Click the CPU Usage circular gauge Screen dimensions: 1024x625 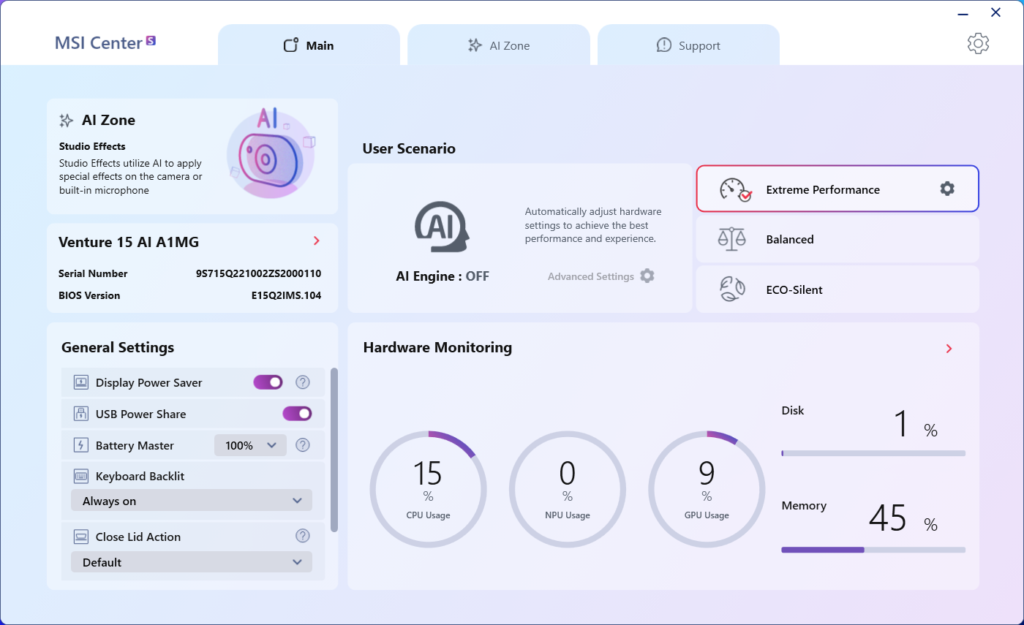pyautogui.click(x=428, y=489)
